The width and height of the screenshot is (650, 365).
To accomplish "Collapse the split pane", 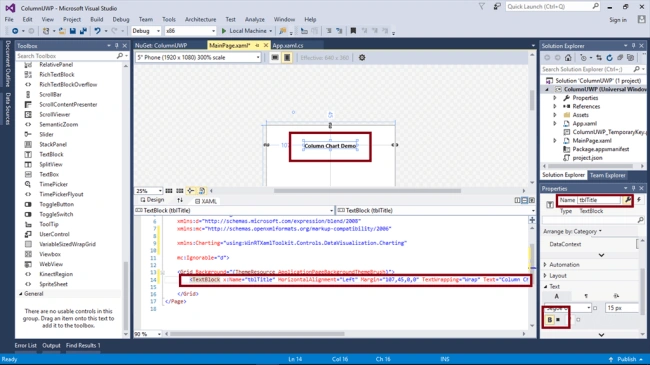I will coord(532,200).
